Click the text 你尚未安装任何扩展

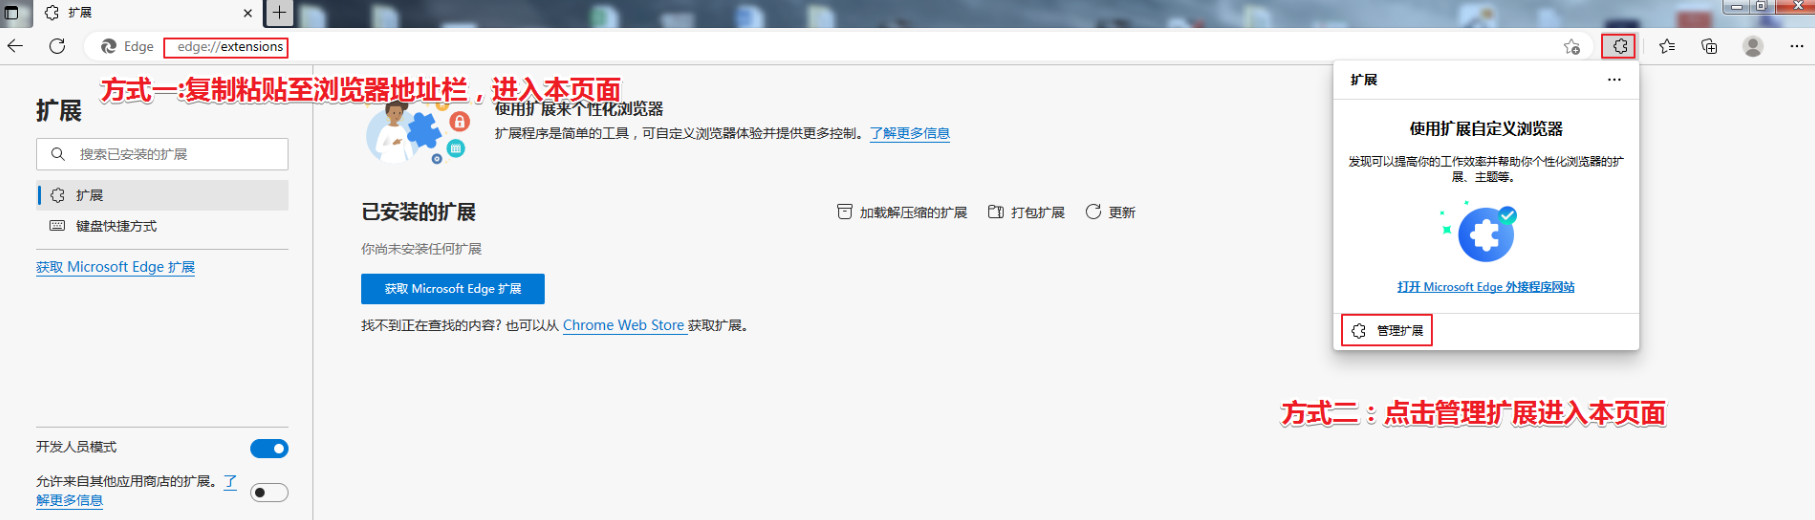pos(421,249)
